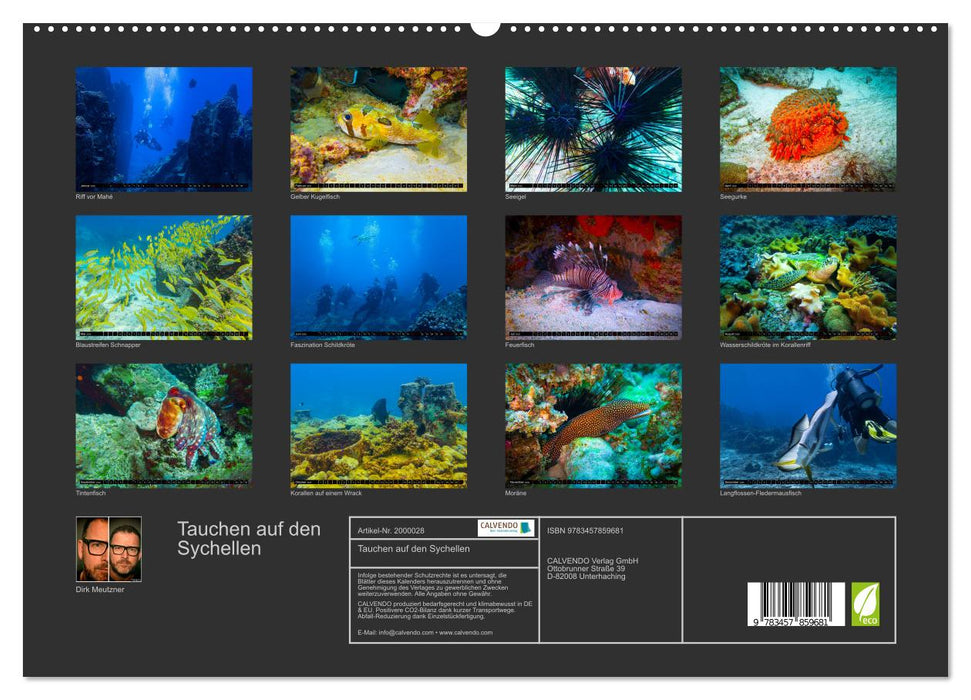Select the orange Seegurke photo

coord(808,129)
